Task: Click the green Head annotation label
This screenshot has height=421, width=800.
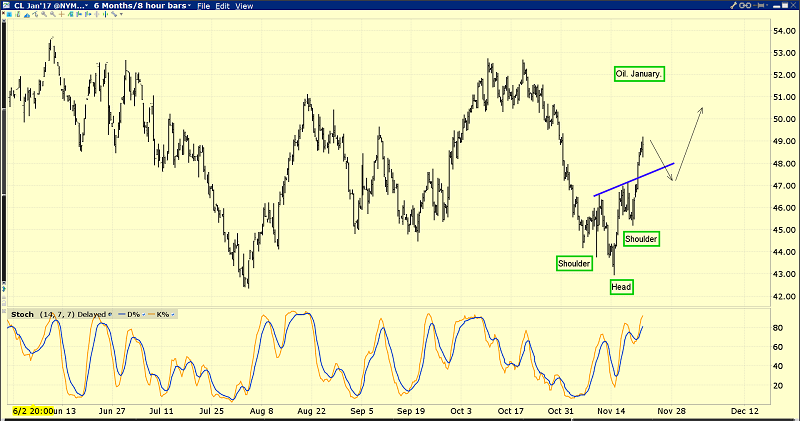Action: pos(621,287)
